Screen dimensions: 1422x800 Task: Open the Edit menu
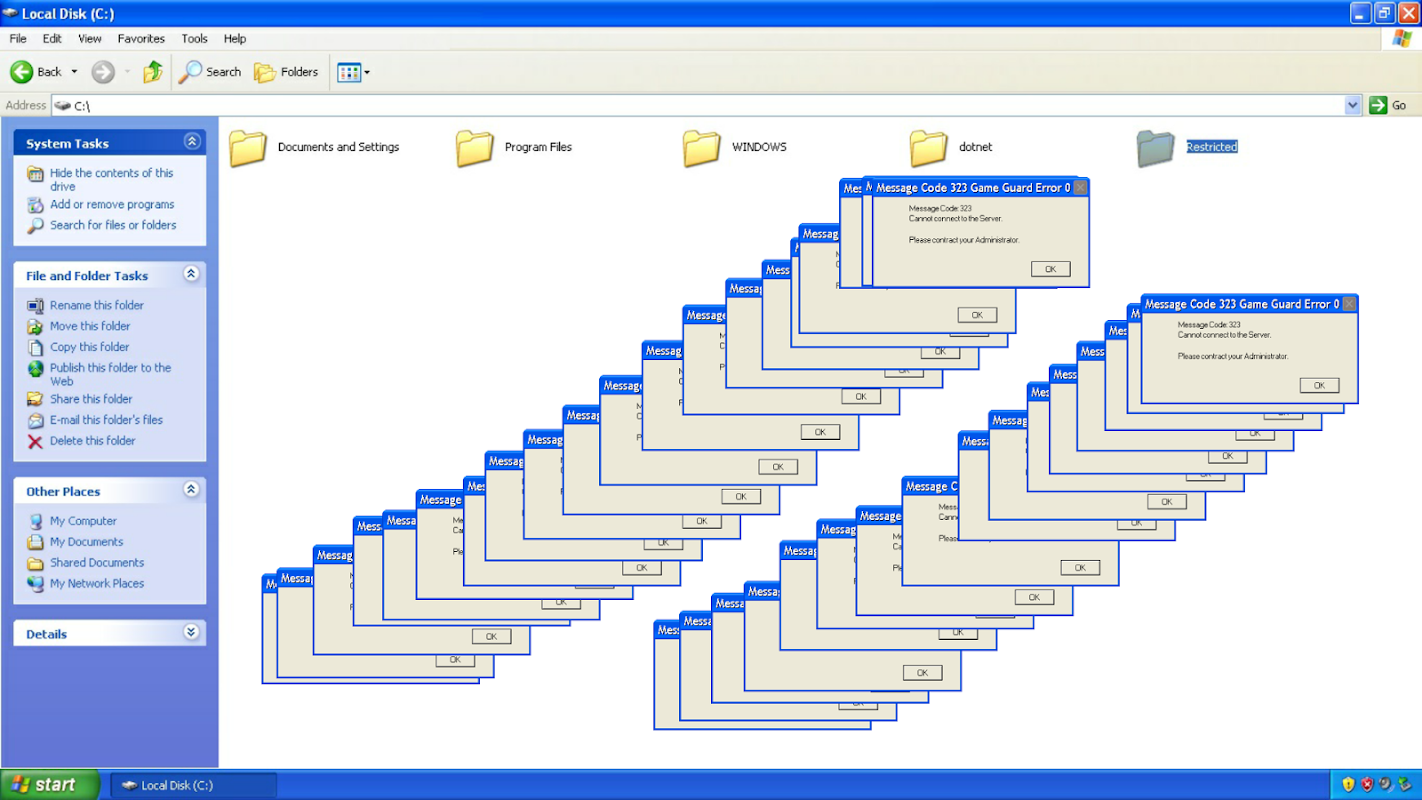coord(52,39)
